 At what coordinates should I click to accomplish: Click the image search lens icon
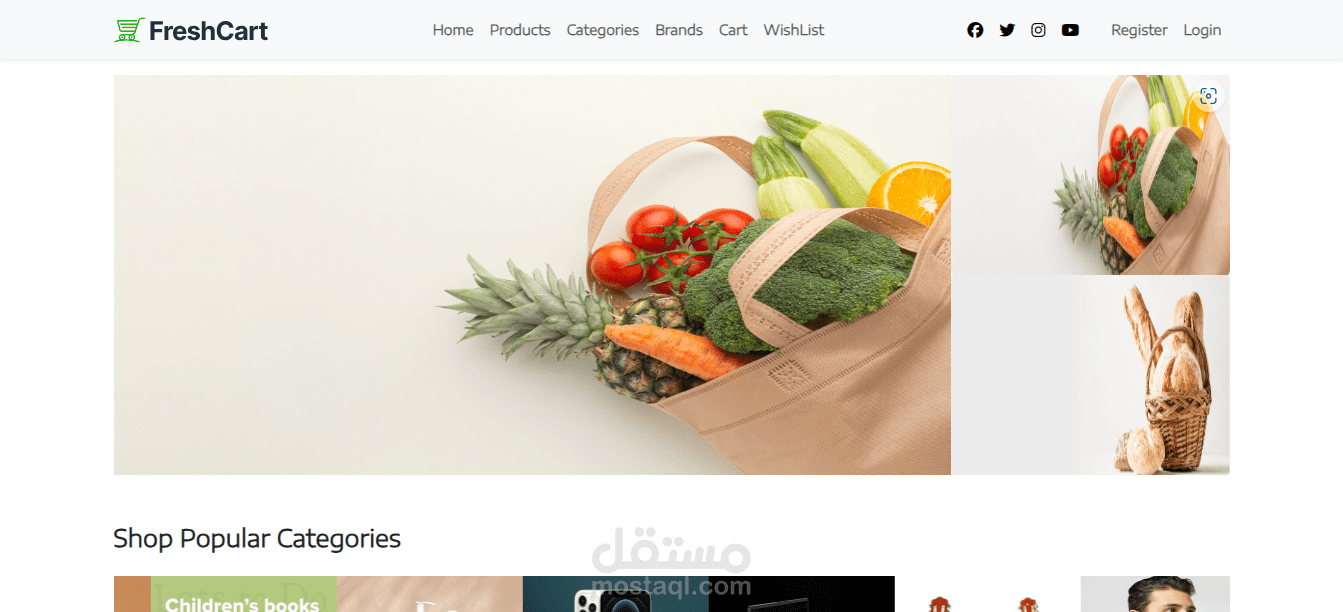pos(1208,96)
